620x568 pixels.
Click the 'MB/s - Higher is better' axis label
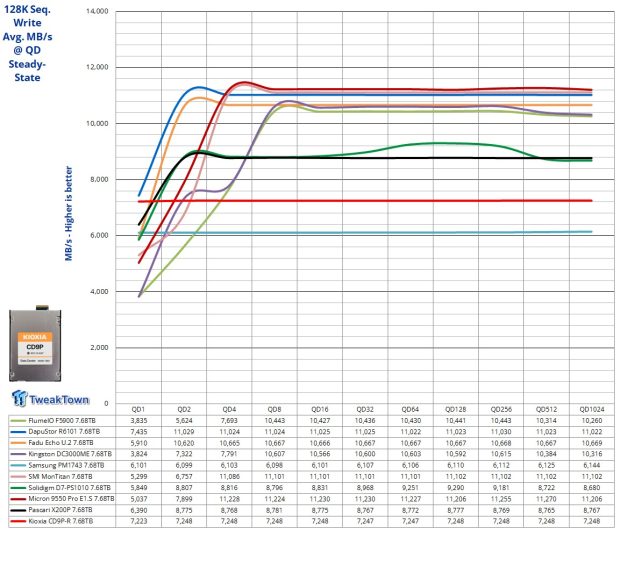[69, 214]
